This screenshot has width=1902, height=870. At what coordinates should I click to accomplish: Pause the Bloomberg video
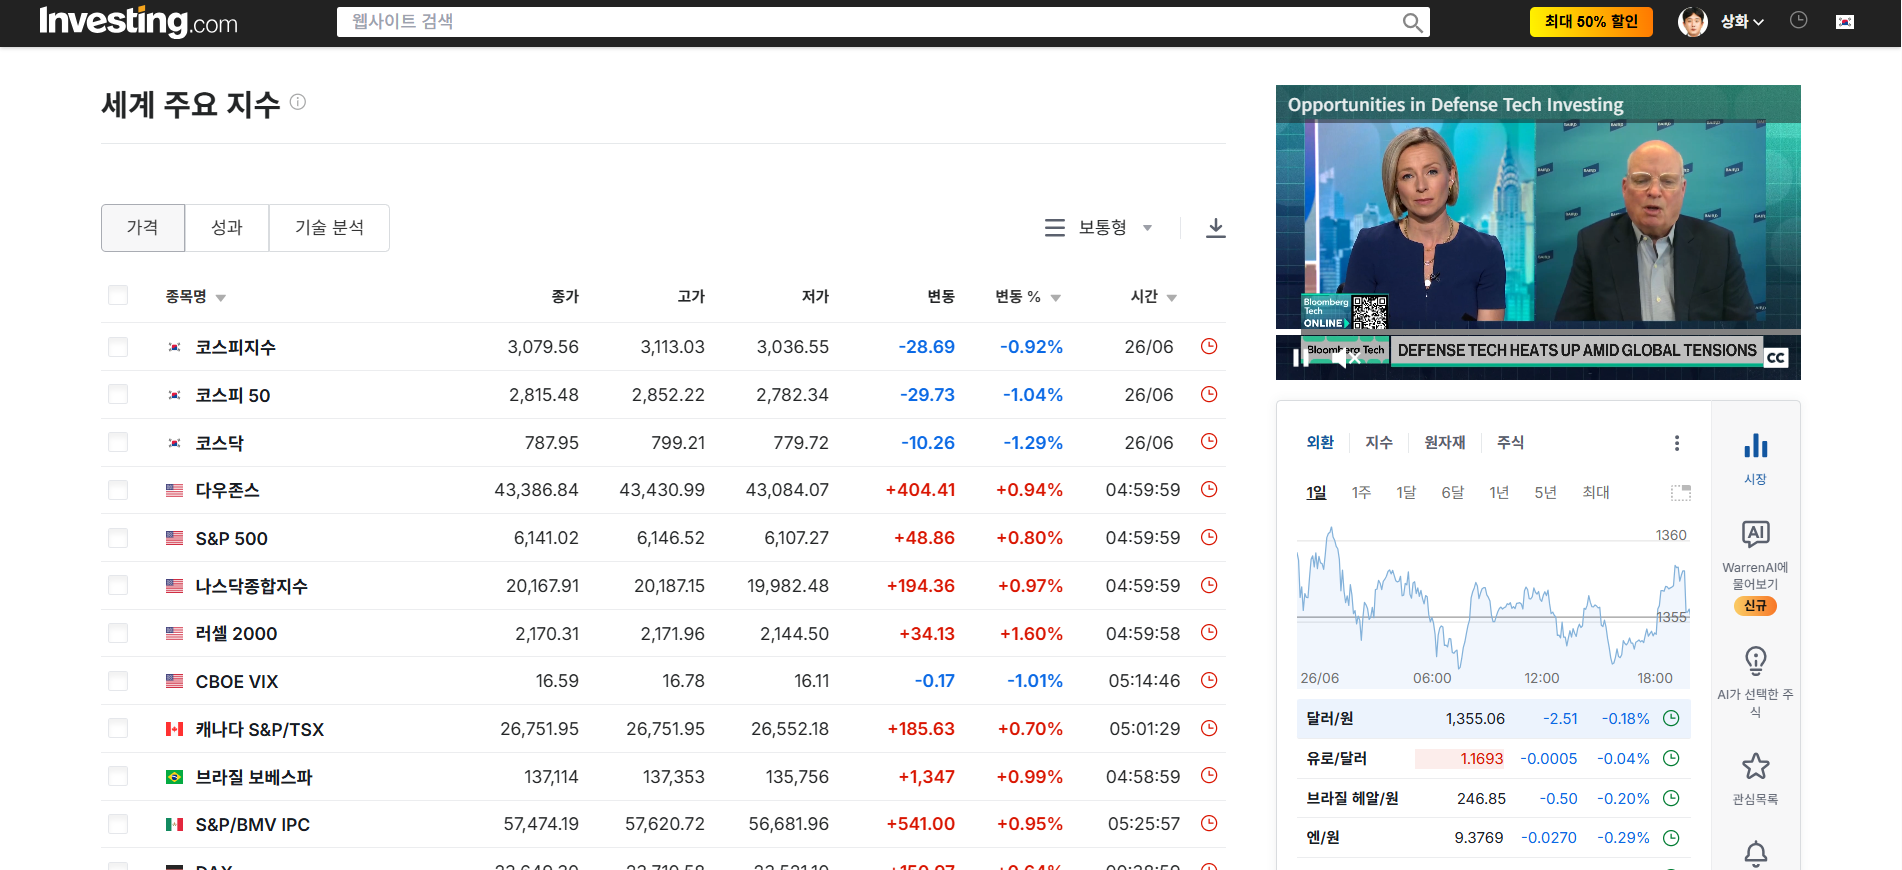tap(1299, 358)
